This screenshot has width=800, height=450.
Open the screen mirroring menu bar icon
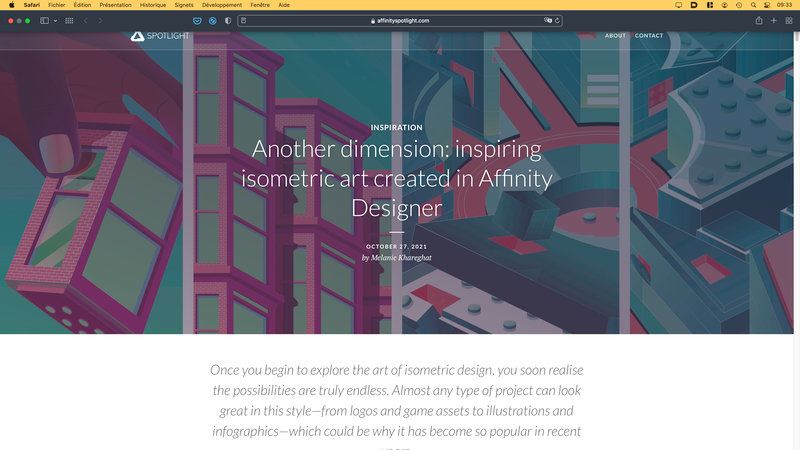pos(679,5)
